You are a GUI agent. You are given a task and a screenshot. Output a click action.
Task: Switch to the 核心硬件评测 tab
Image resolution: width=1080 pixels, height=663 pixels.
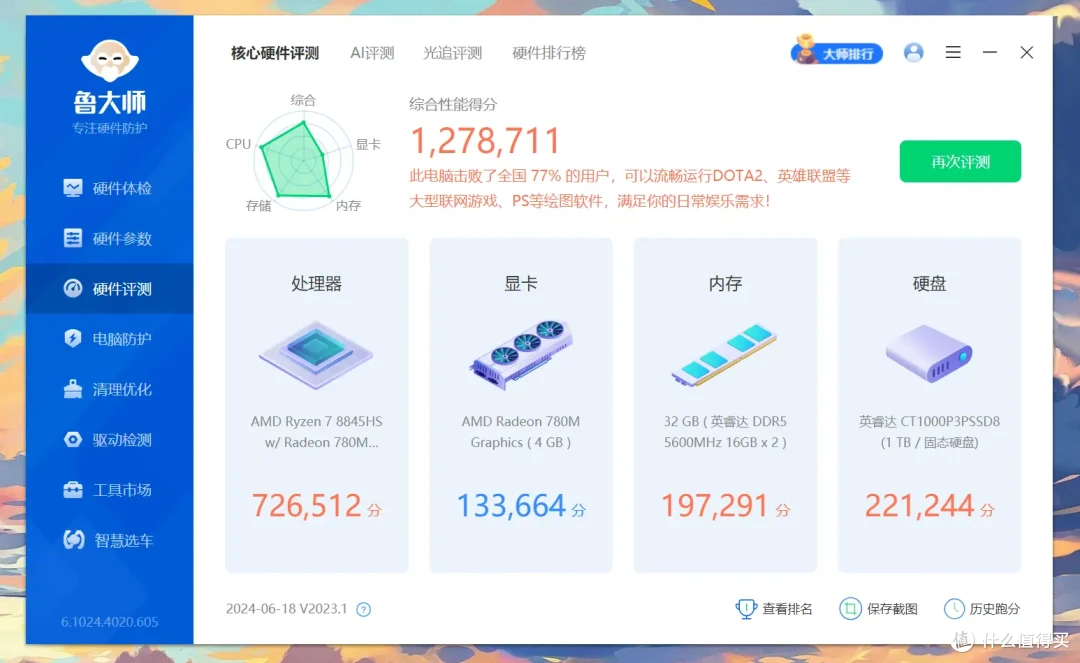tap(275, 53)
